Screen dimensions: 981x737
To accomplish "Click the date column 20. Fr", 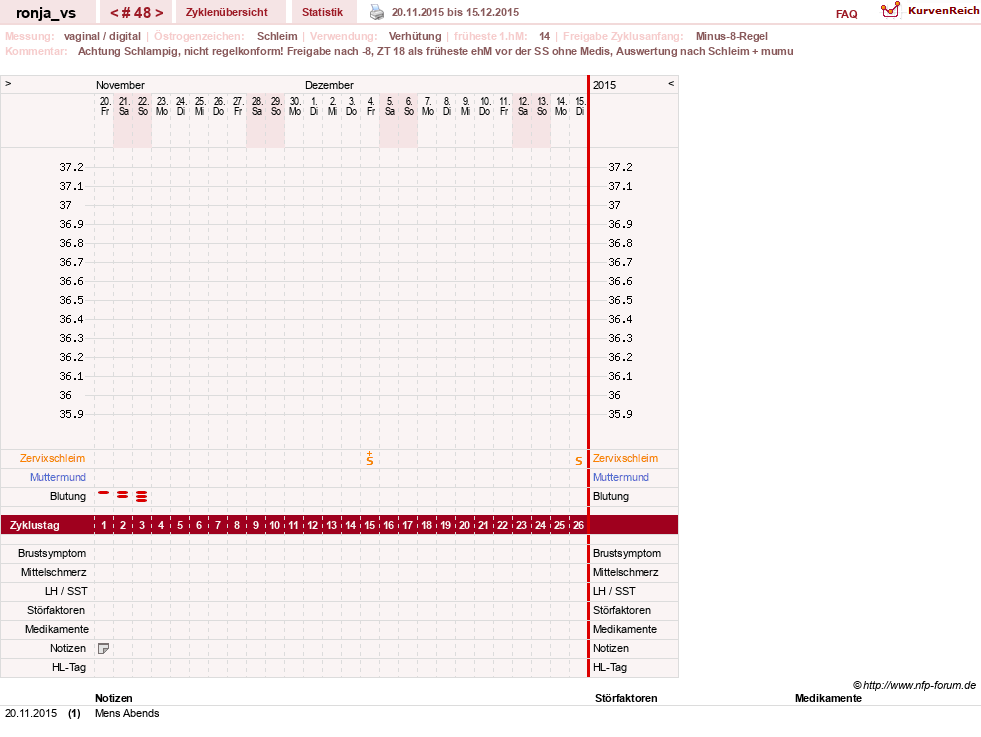I will 104,106.
